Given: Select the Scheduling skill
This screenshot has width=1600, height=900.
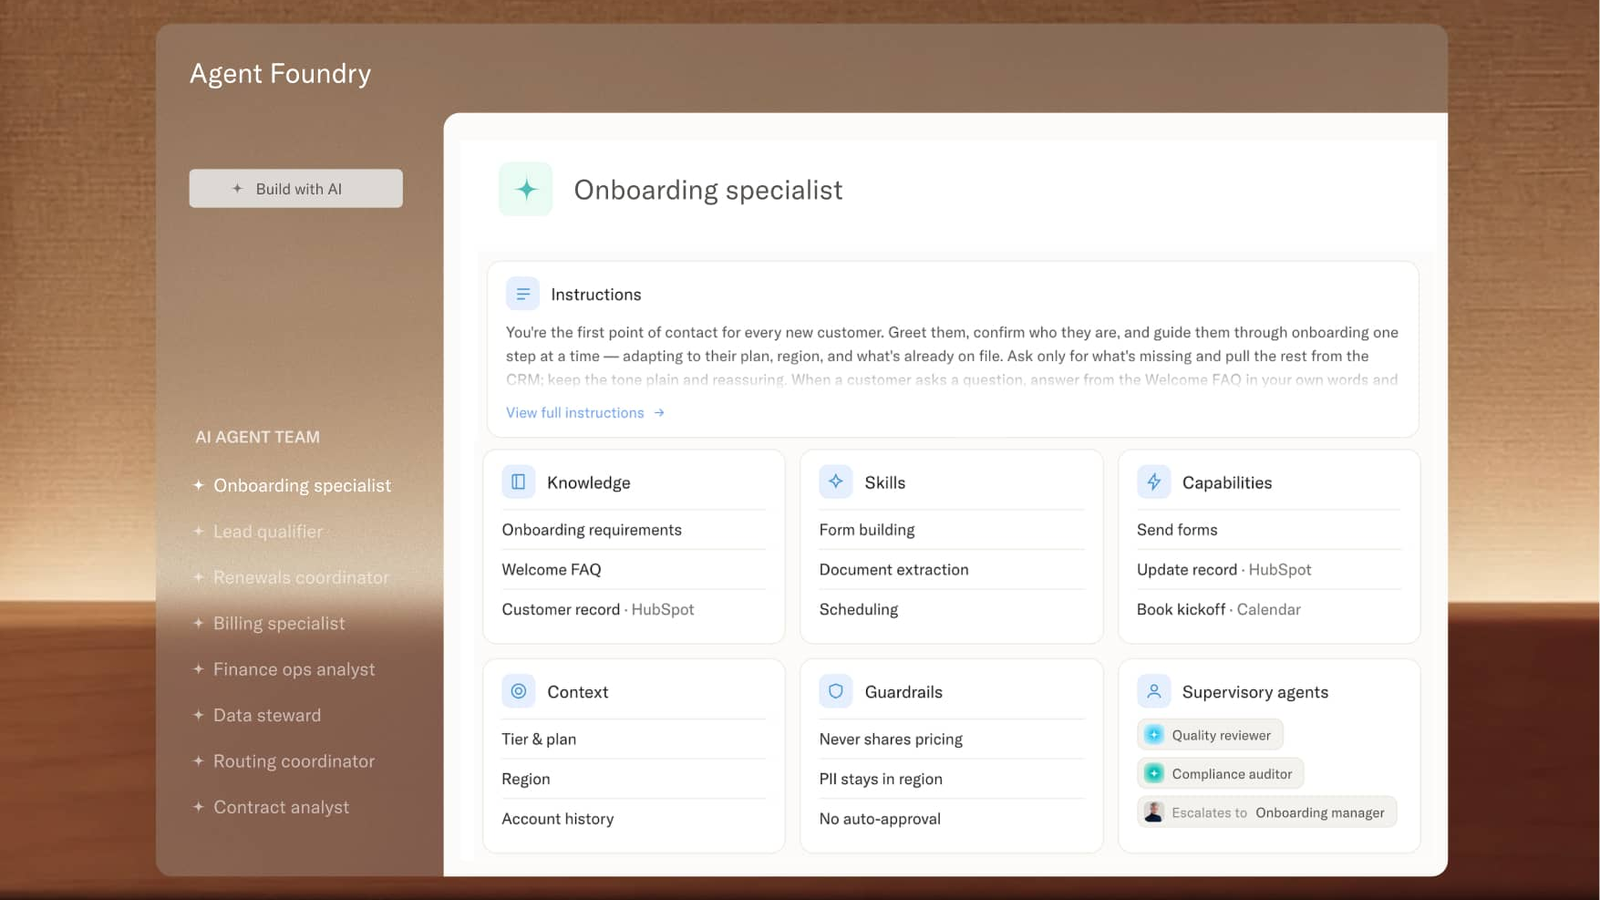Looking at the screenshot, I should click(951, 609).
